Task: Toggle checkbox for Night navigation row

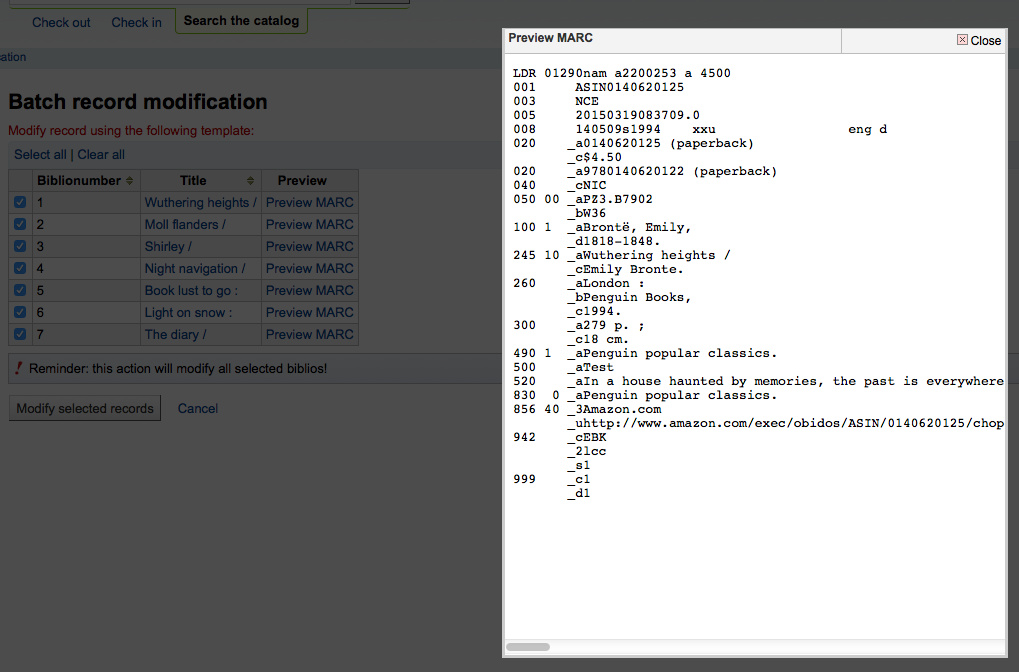Action: point(21,268)
